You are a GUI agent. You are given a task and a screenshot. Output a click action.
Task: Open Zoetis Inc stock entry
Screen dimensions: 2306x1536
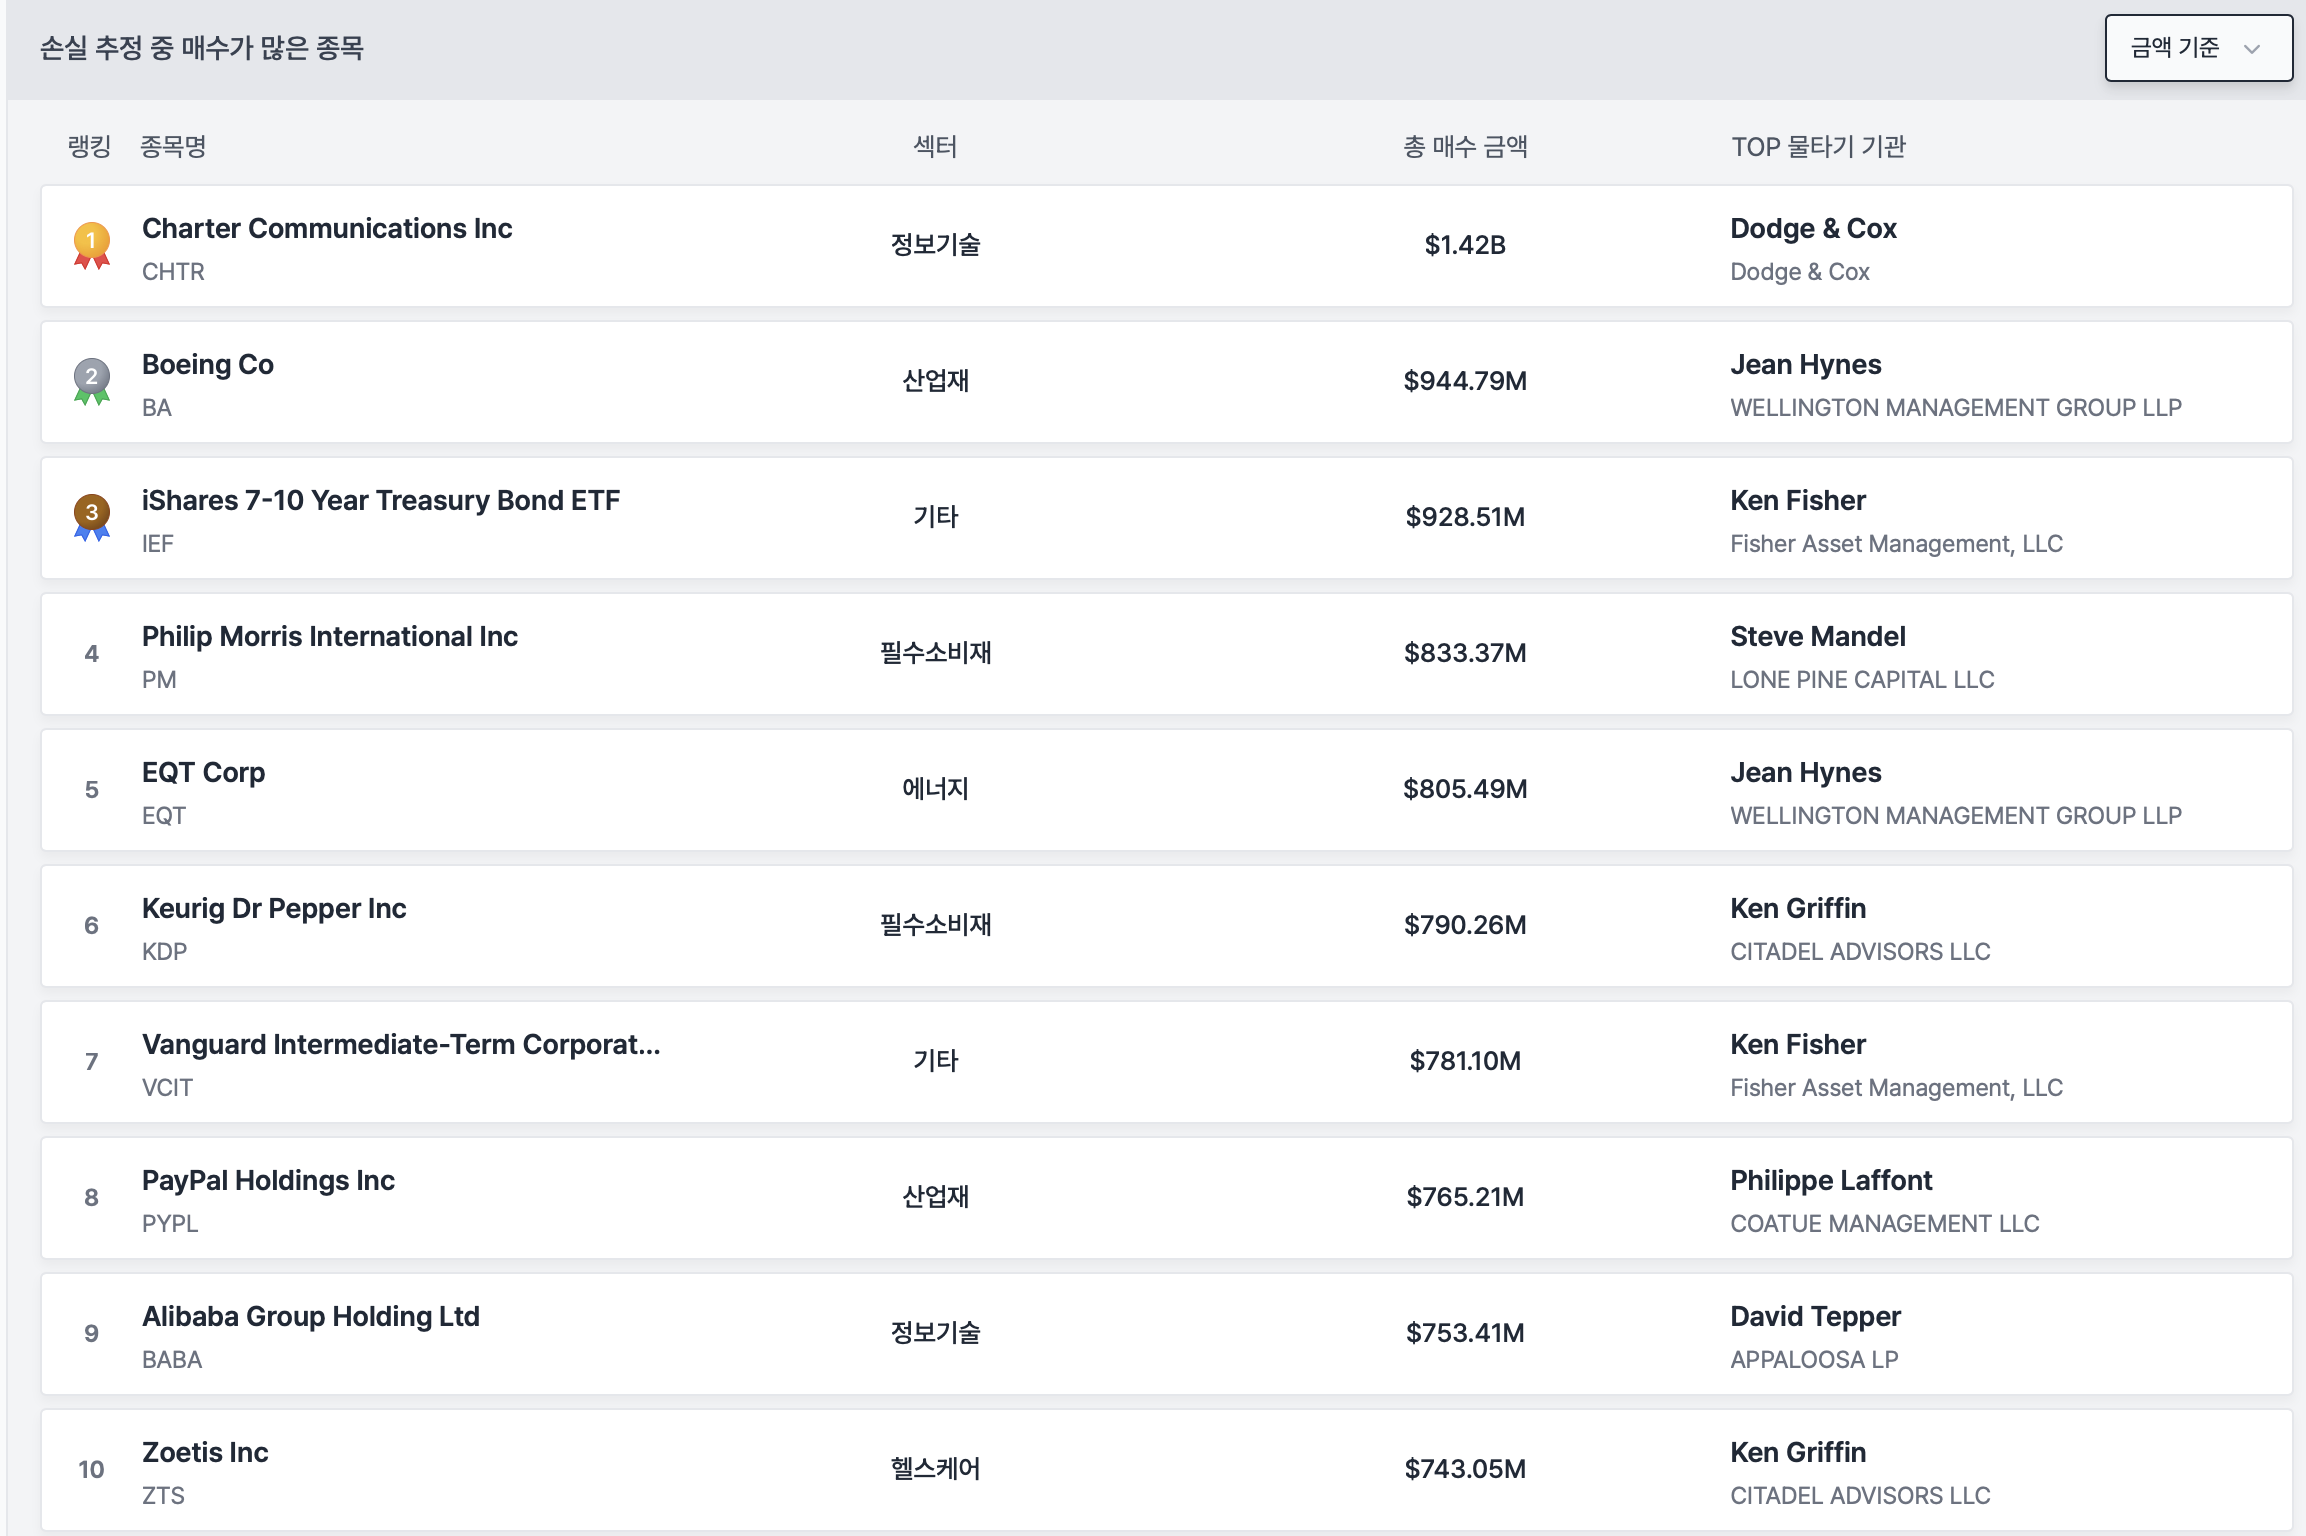(x=204, y=1453)
